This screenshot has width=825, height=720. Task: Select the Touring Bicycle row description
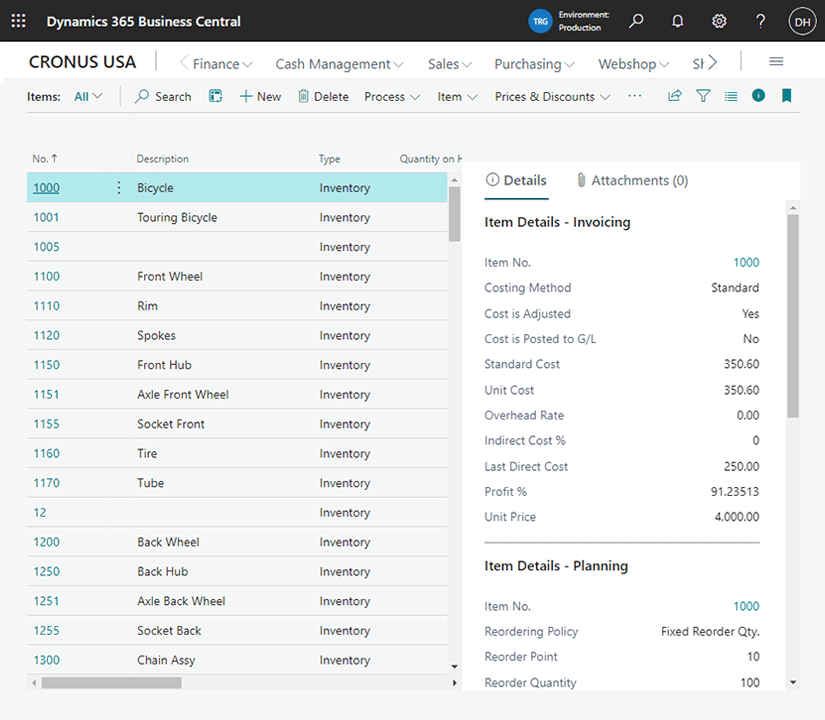(177, 217)
